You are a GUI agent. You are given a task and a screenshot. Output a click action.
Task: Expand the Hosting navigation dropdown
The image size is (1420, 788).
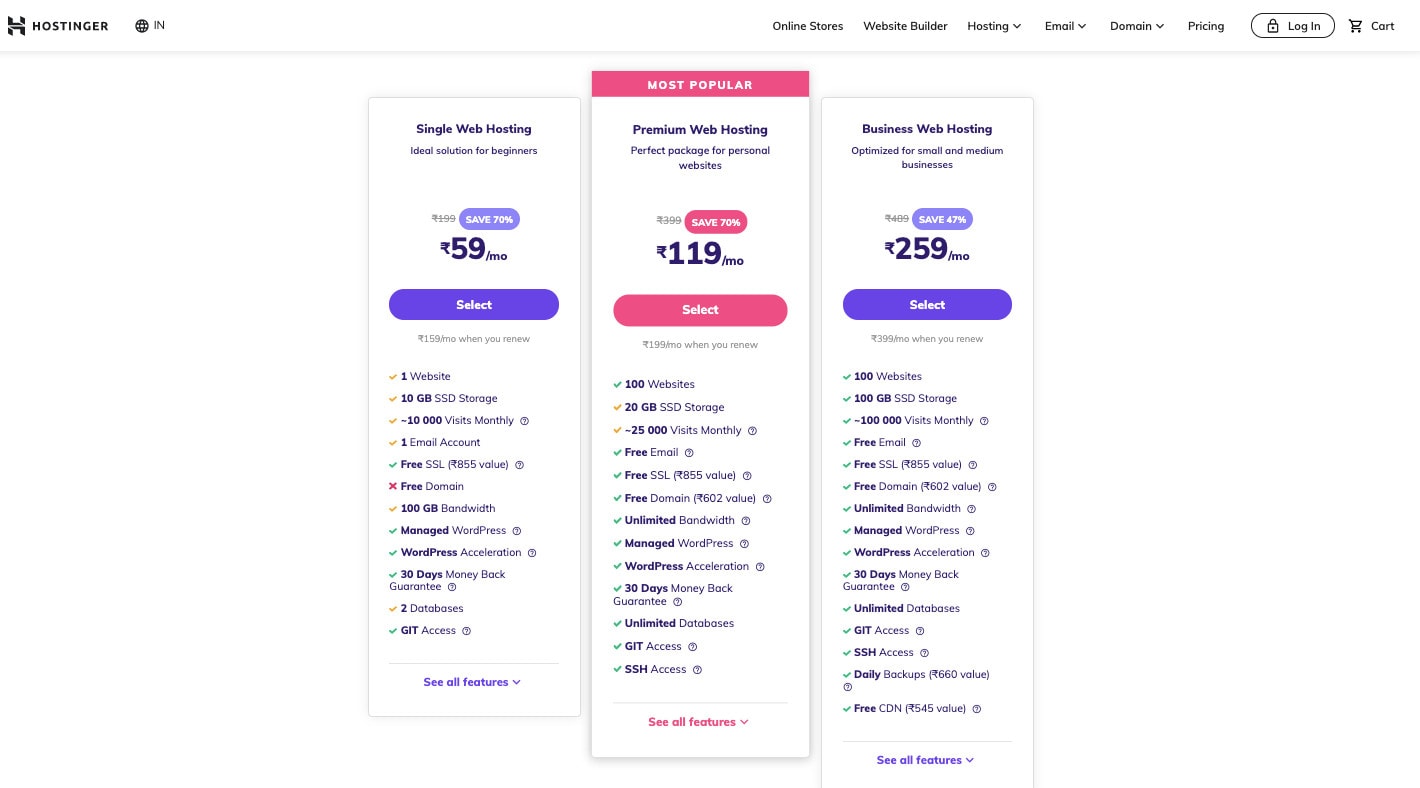(993, 26)
